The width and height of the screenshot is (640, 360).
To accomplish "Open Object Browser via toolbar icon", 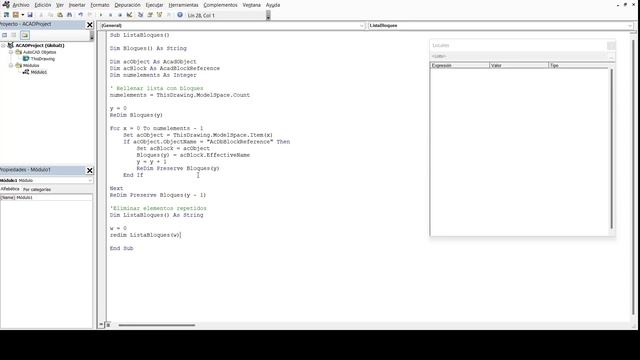I will pos(160,15).
